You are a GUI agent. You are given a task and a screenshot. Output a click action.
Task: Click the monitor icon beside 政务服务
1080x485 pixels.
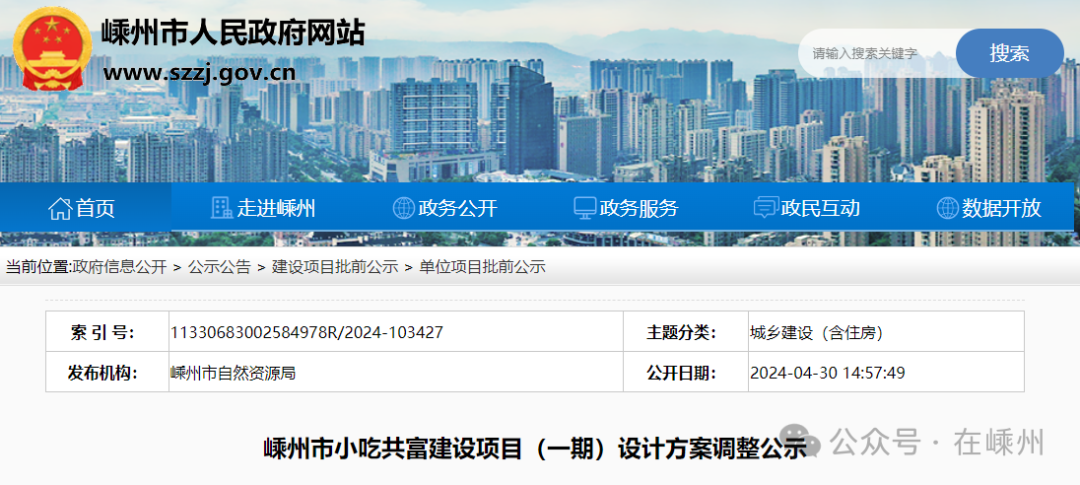(584, 208)
